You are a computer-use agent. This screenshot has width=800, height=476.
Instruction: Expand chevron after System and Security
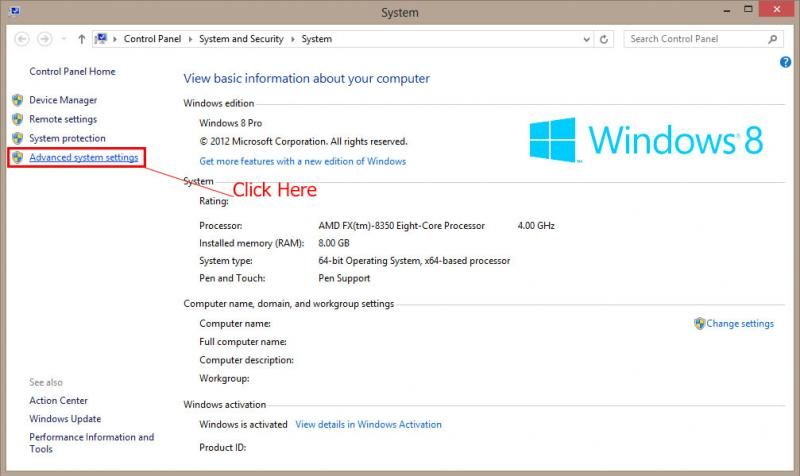click(x=293, y=39)
